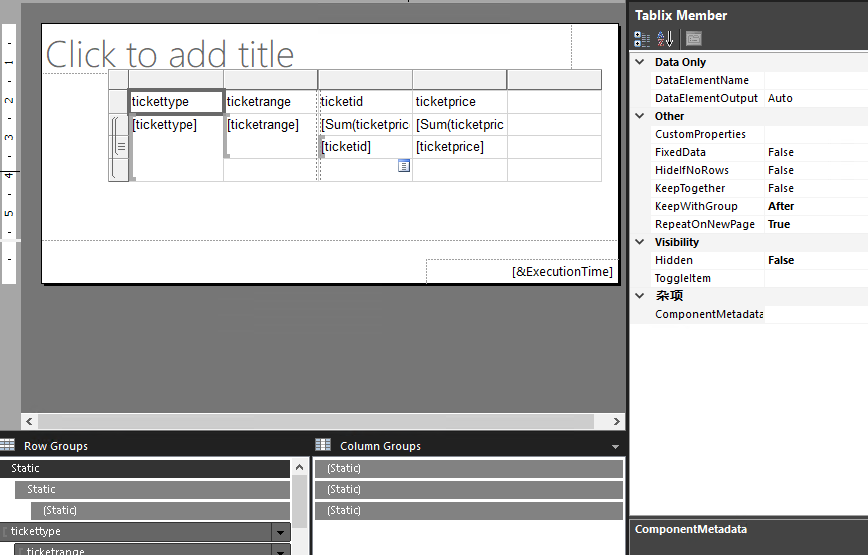Open the field selector icon in empty cell
The height and width of the screenshot is (555, 868).
404,165
